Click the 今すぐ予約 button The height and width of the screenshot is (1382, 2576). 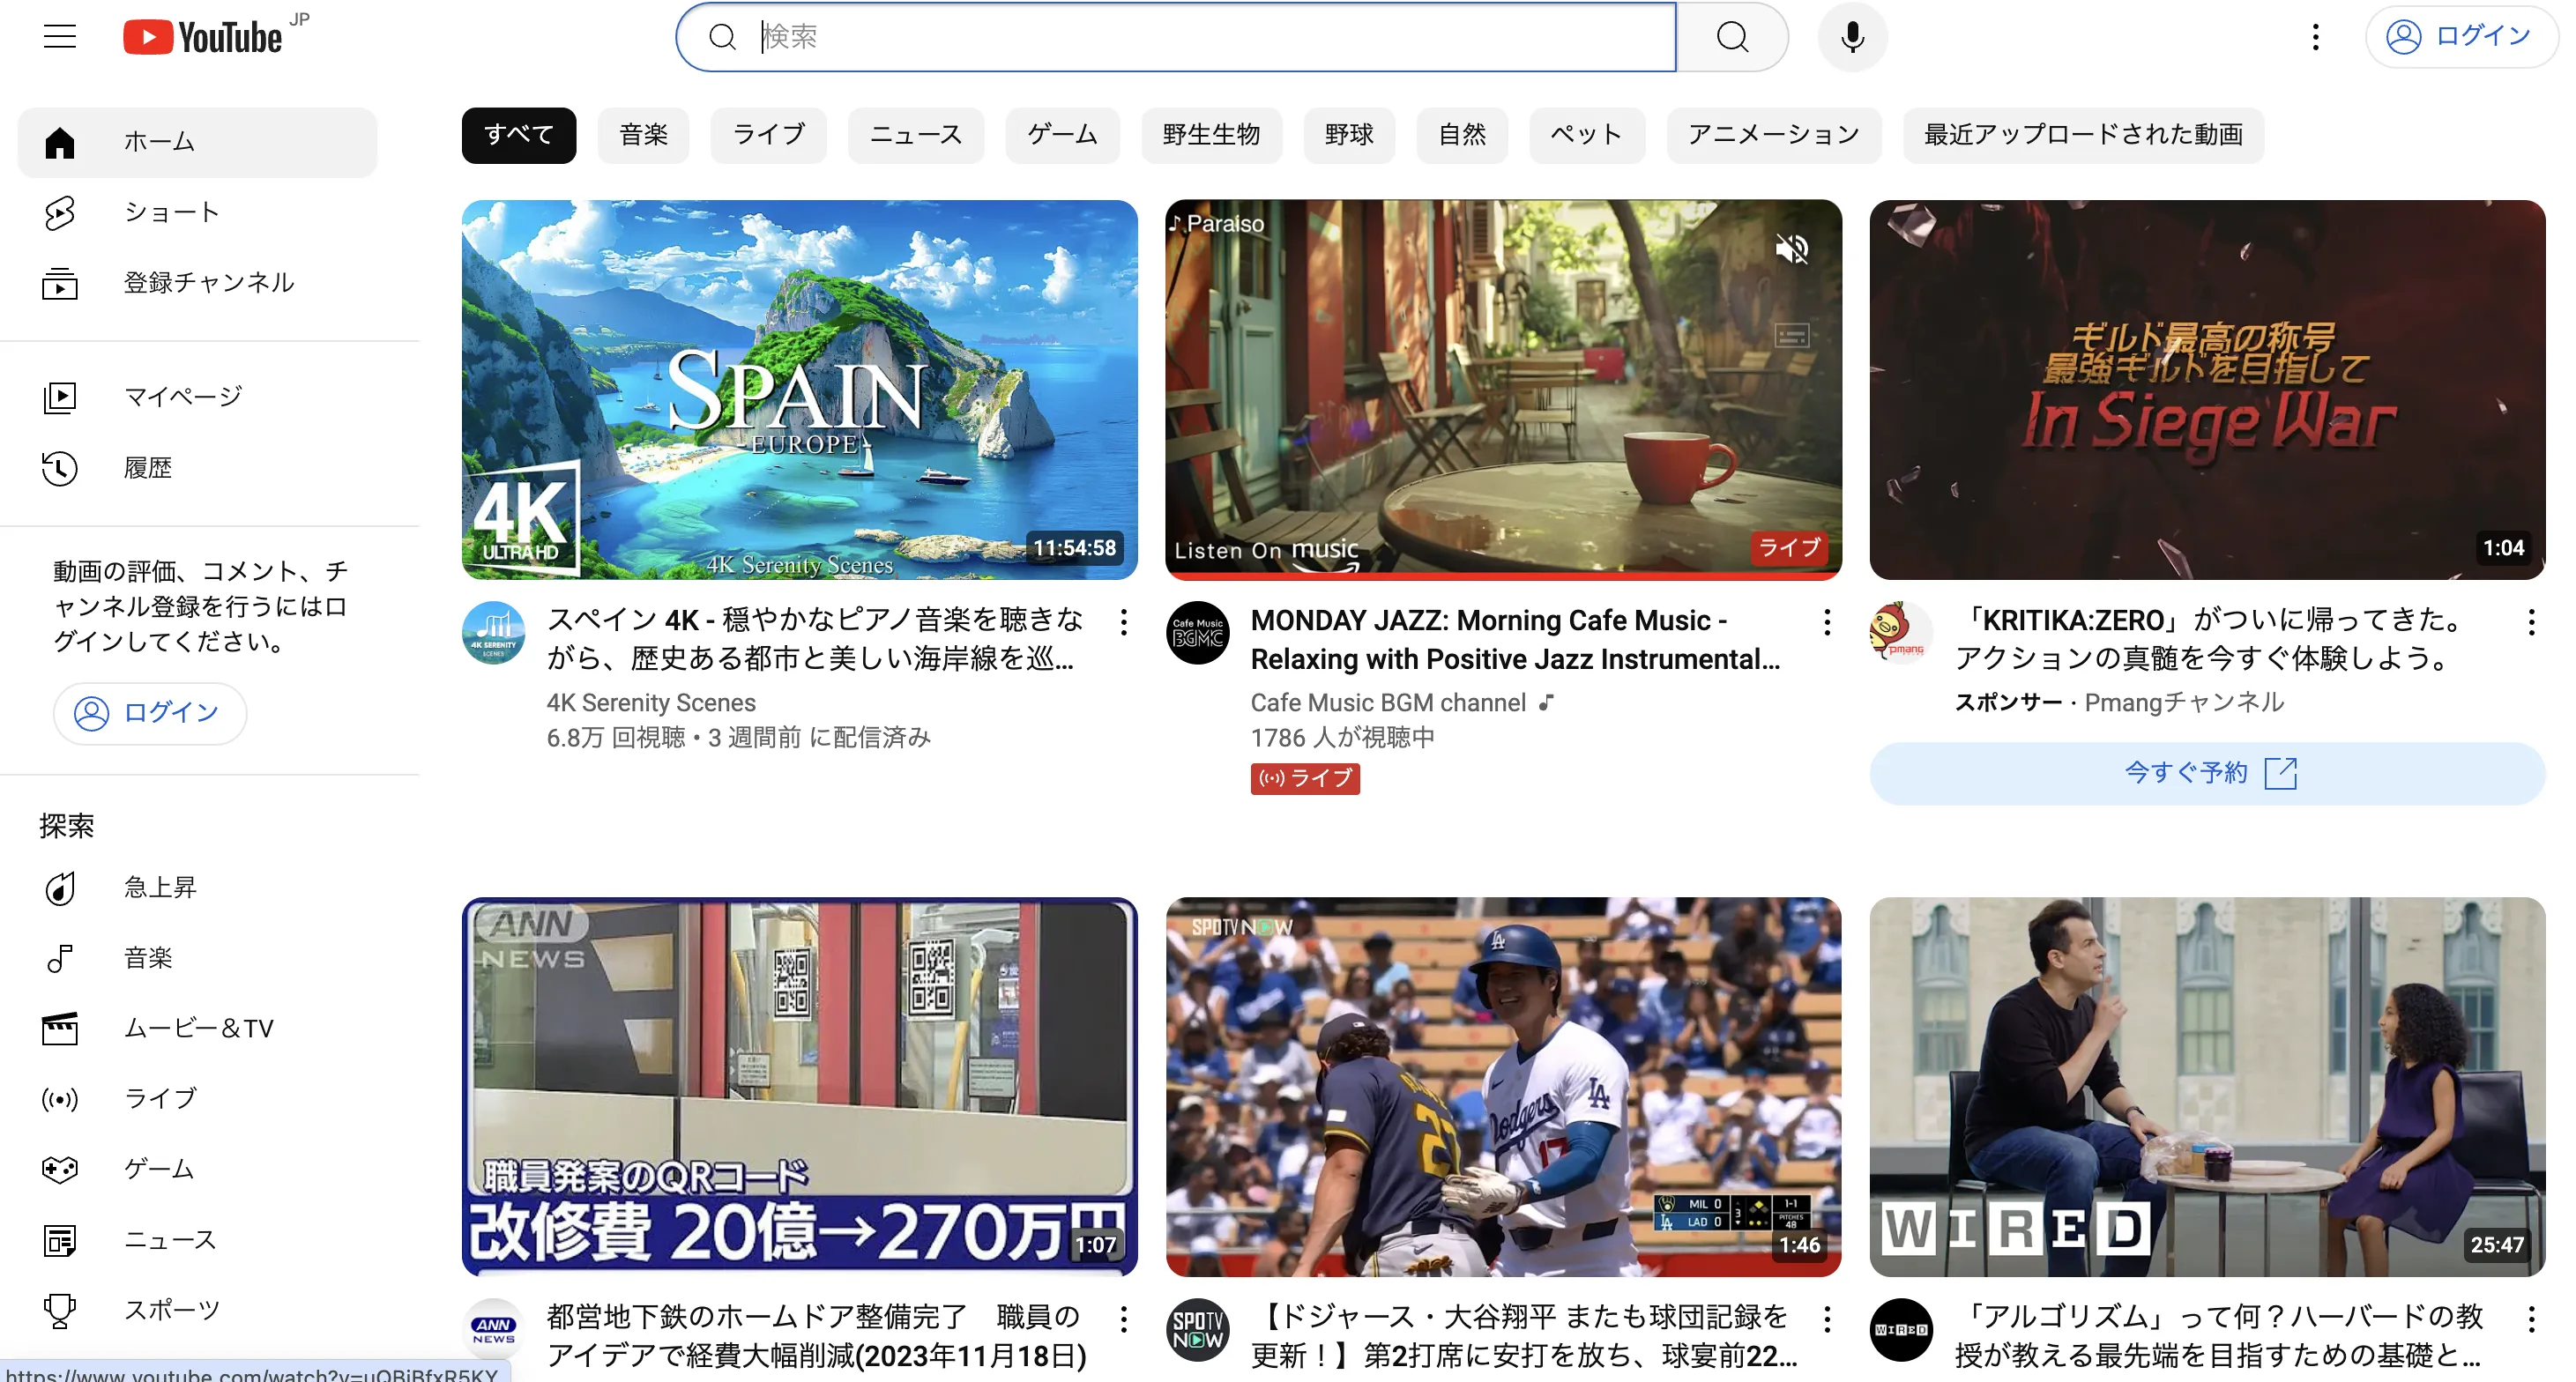tap(2207, 773)
